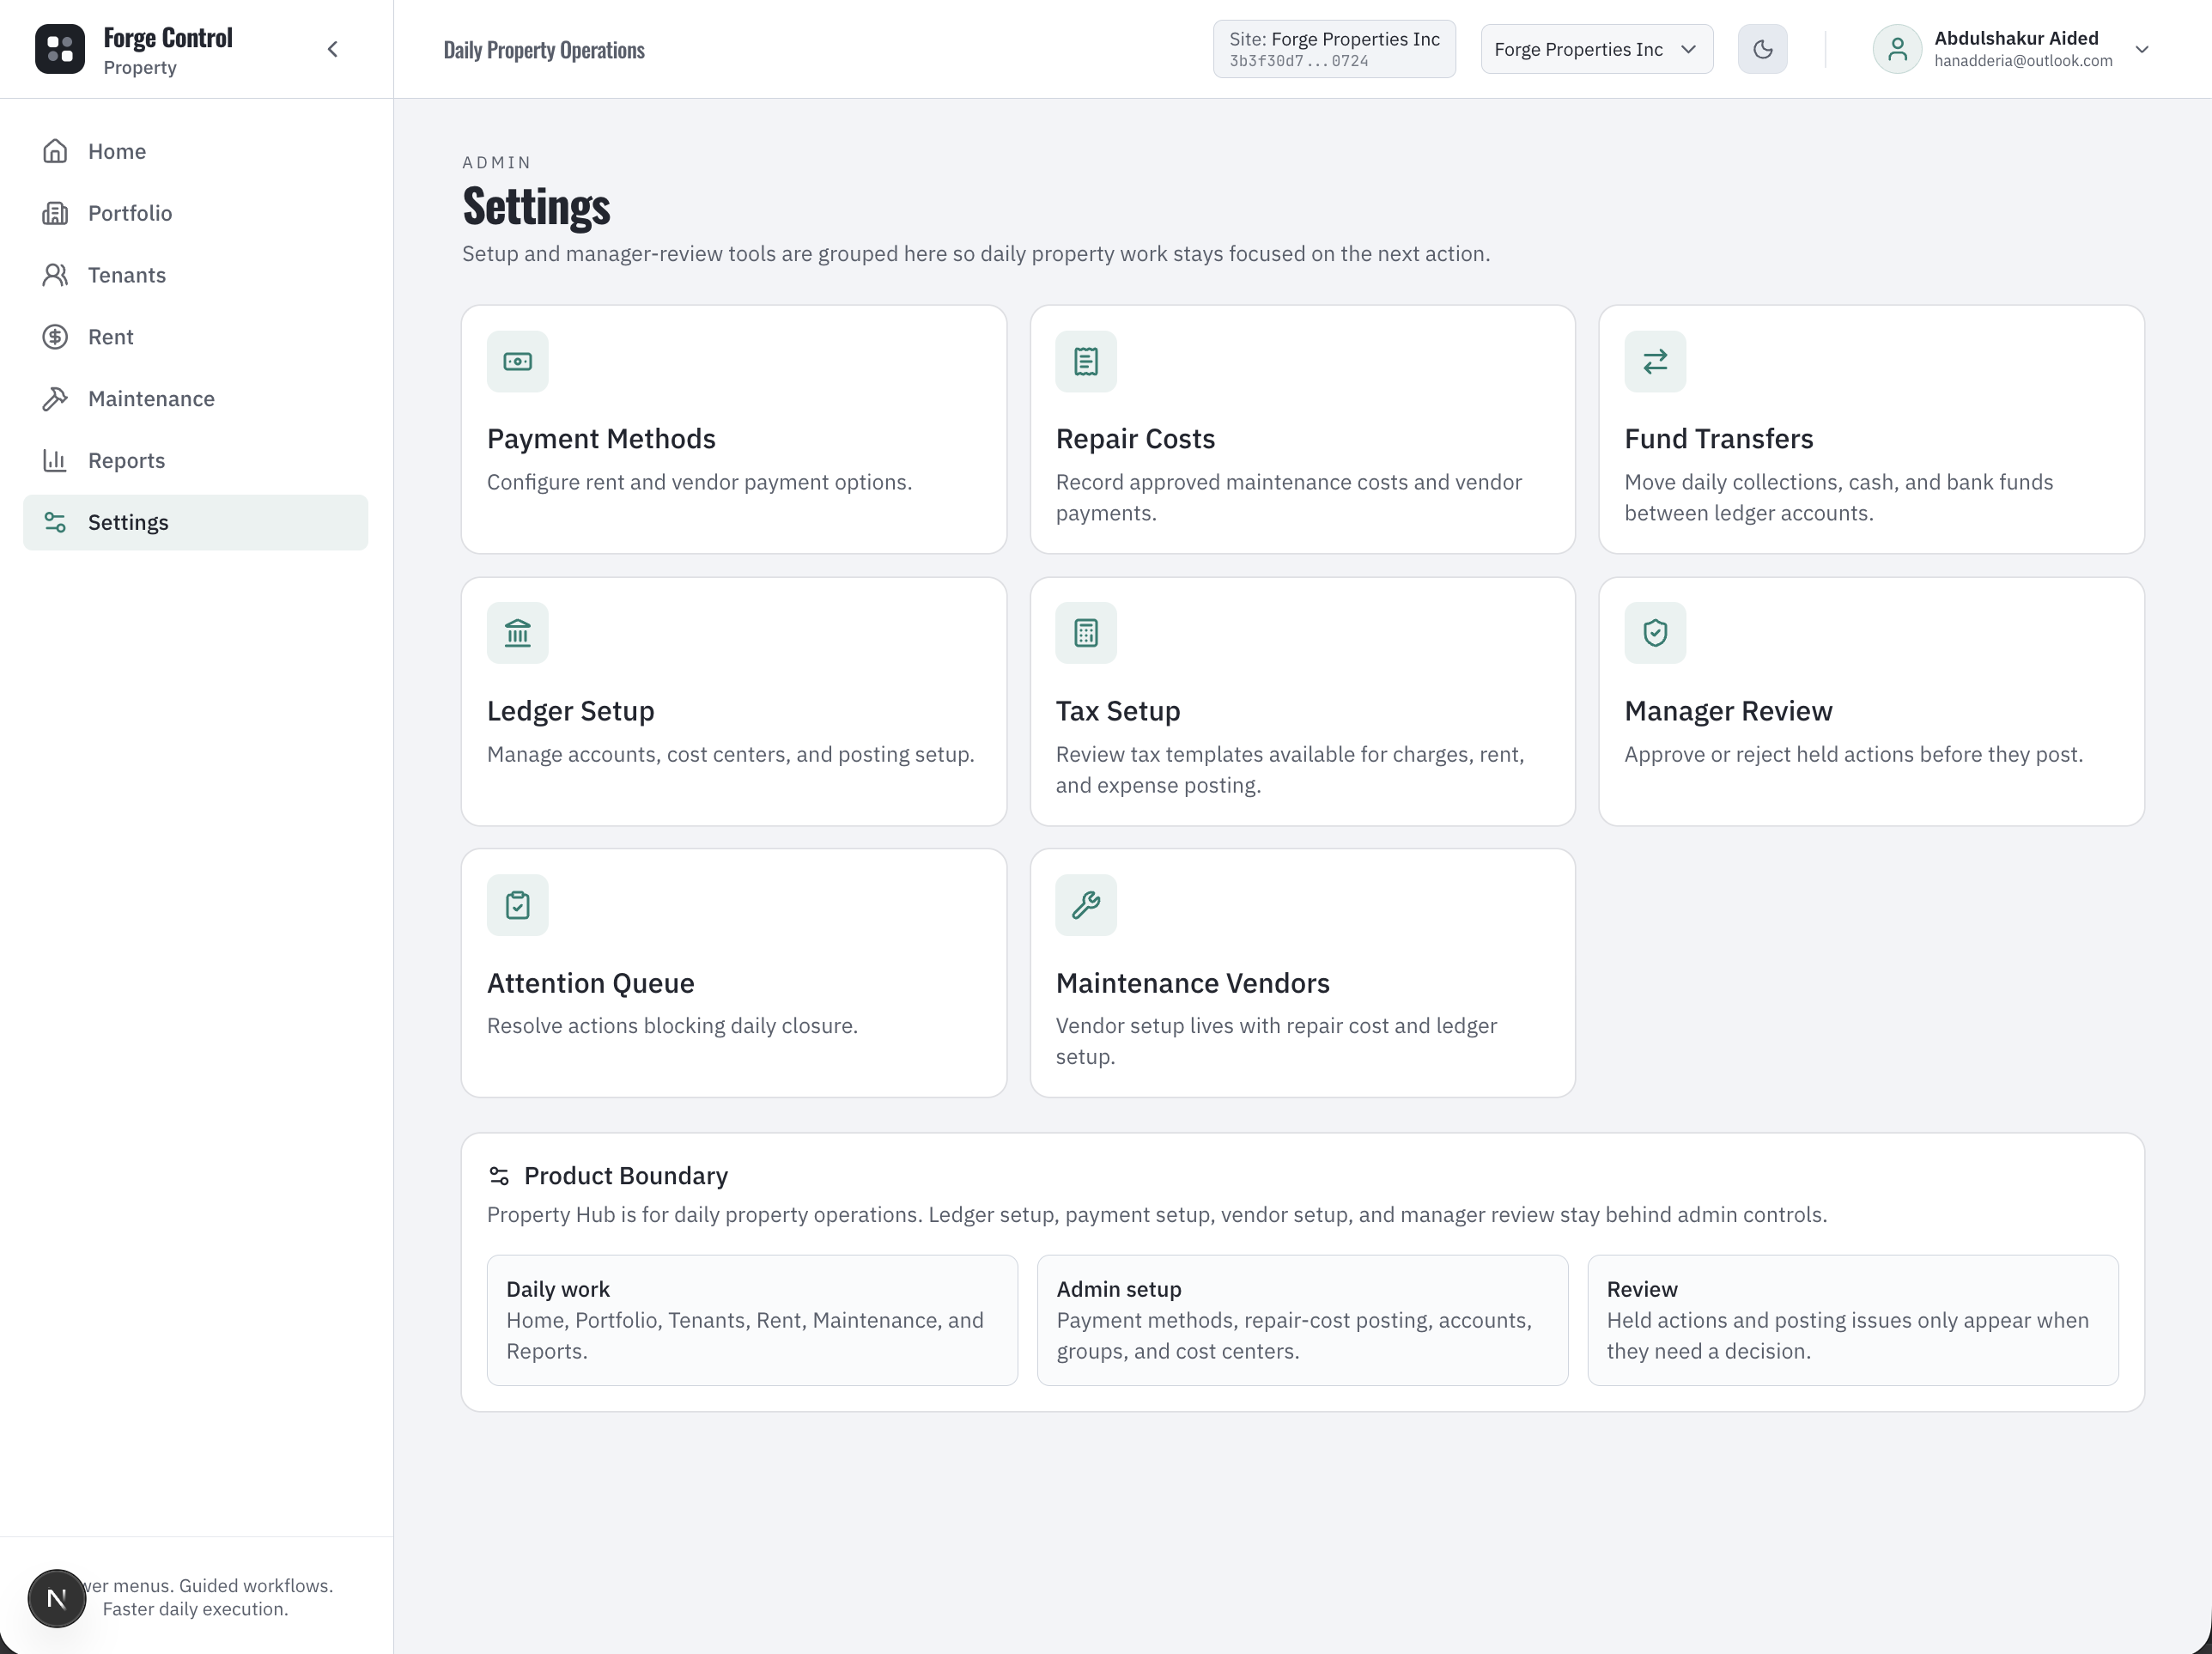This screenshot has width=2212, height=1654.
Task: Click the Product Boundary sliders icon
Action: pyautogui.click(x=499, y=1176)
